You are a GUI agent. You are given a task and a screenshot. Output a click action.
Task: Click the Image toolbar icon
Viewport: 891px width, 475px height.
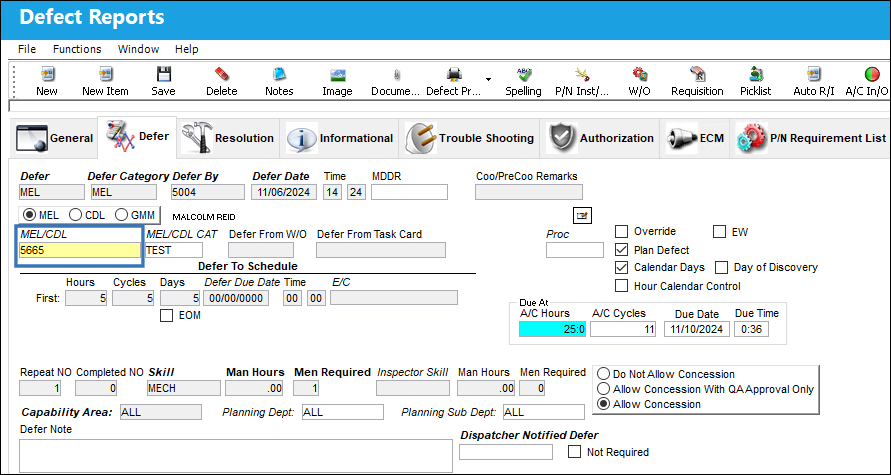click(x=338, y=74)
